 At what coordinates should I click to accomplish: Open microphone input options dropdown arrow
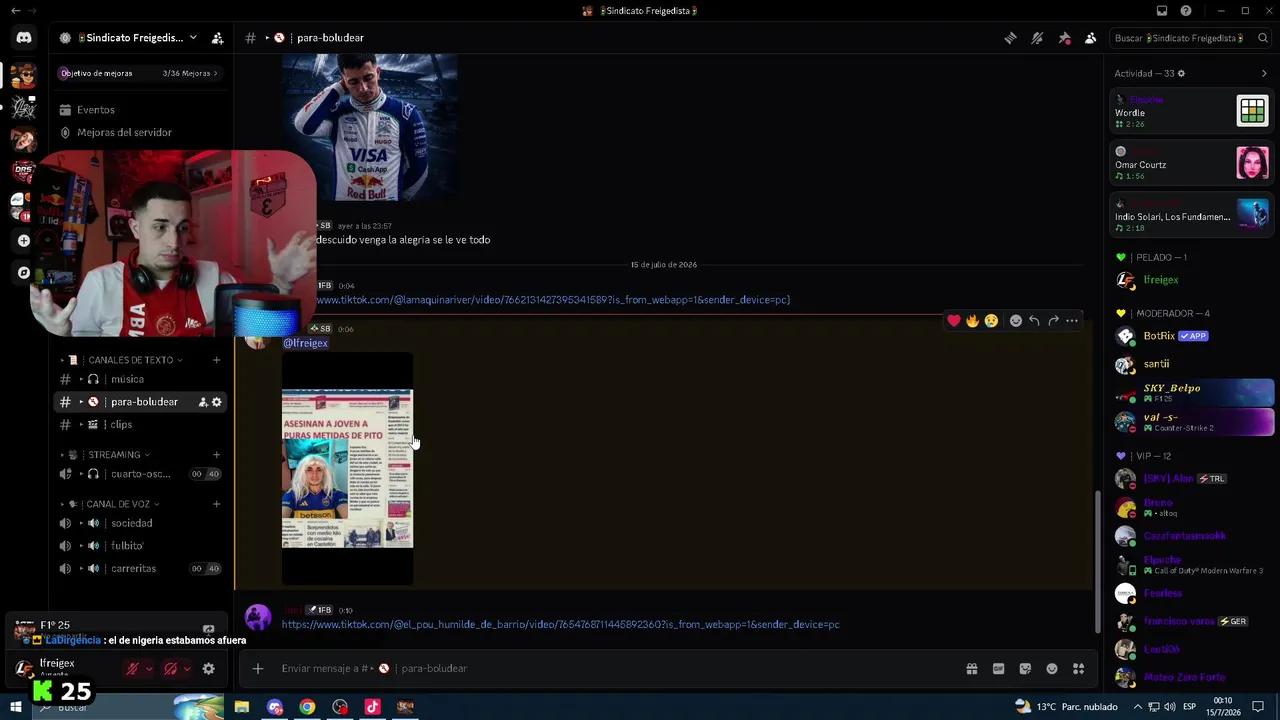(149, 669)
